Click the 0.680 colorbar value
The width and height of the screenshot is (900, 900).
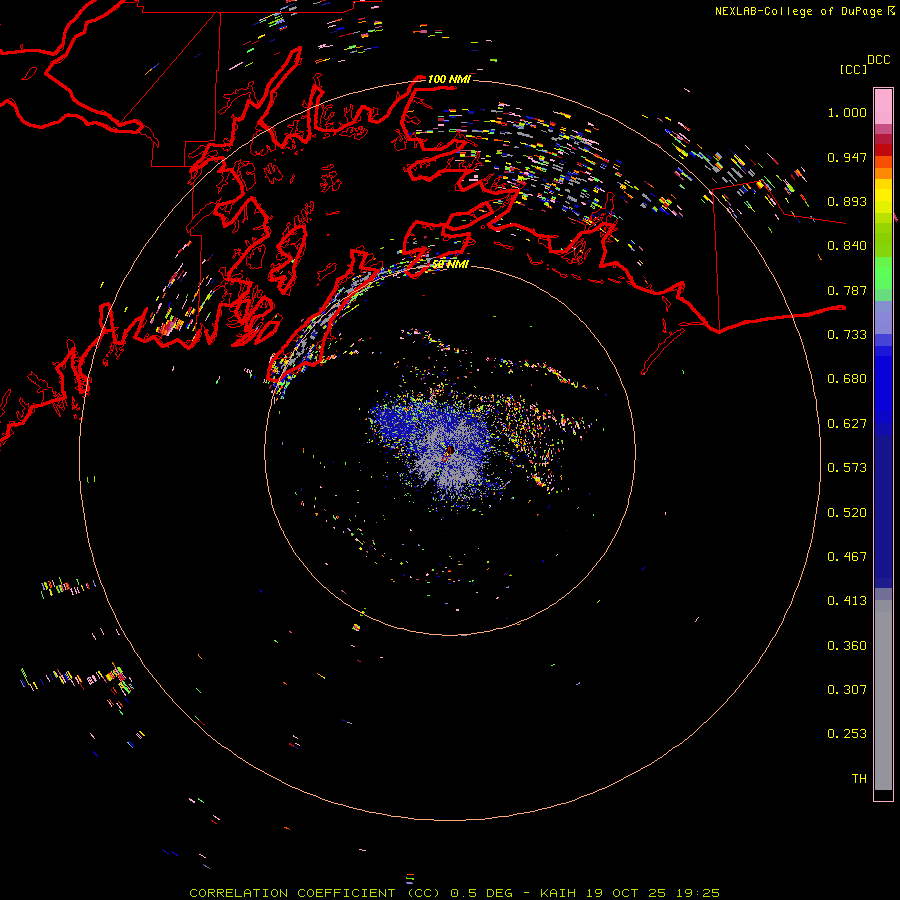pos(847,379)
